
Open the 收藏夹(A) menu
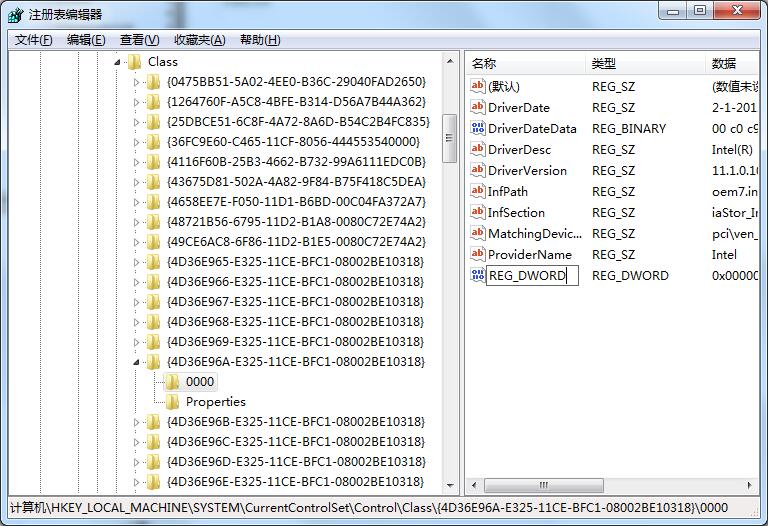pos(199,40)
